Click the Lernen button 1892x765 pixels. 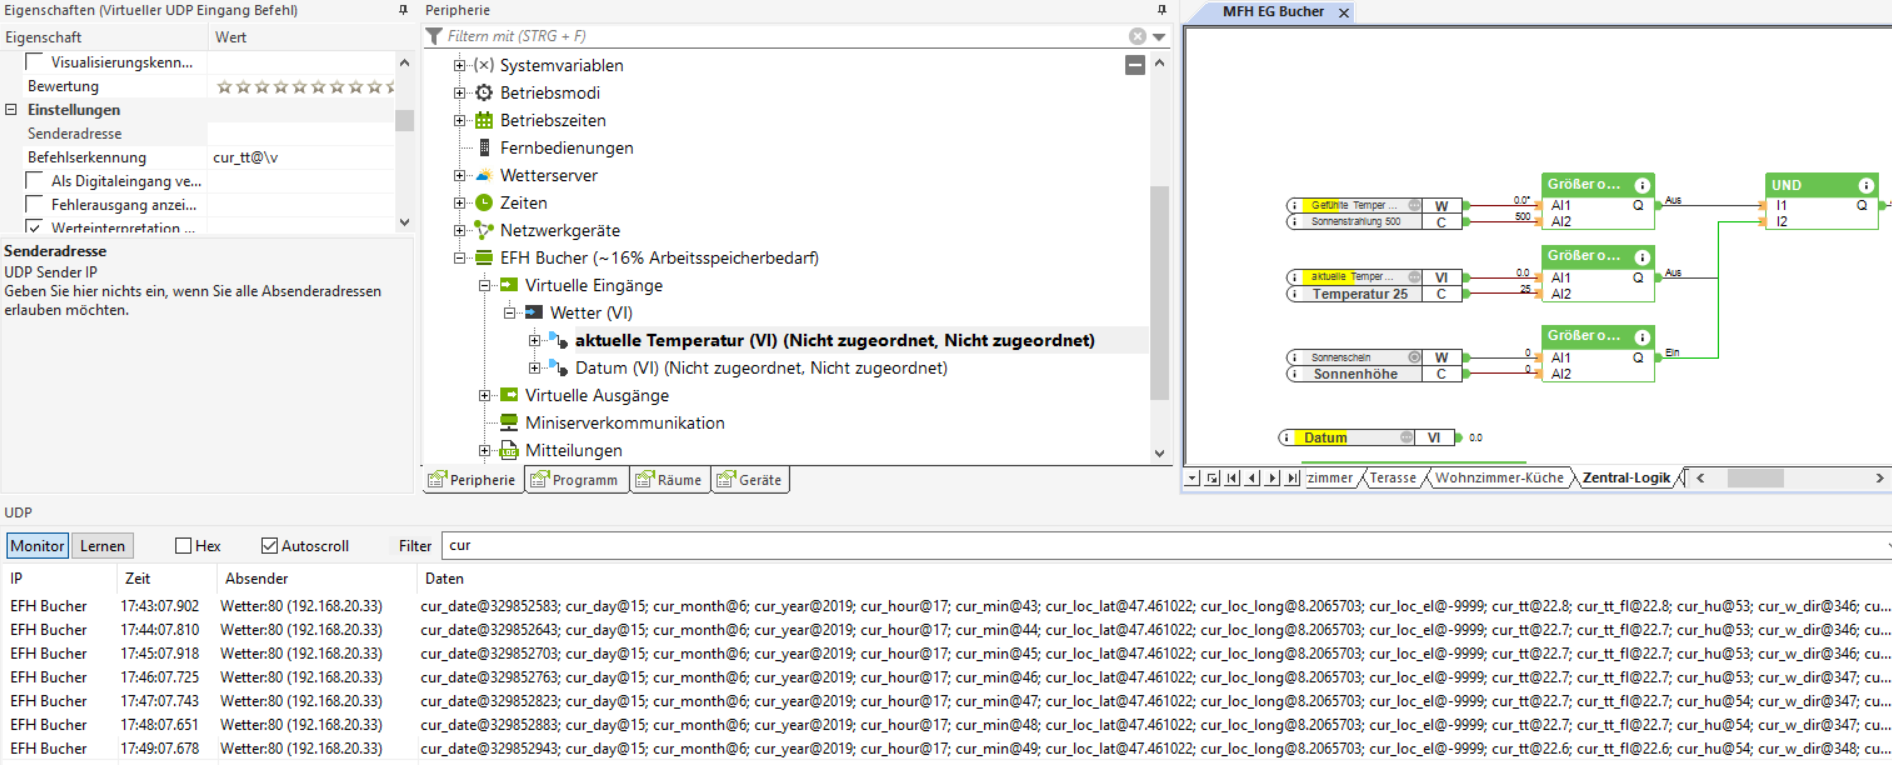coord(103,546)
